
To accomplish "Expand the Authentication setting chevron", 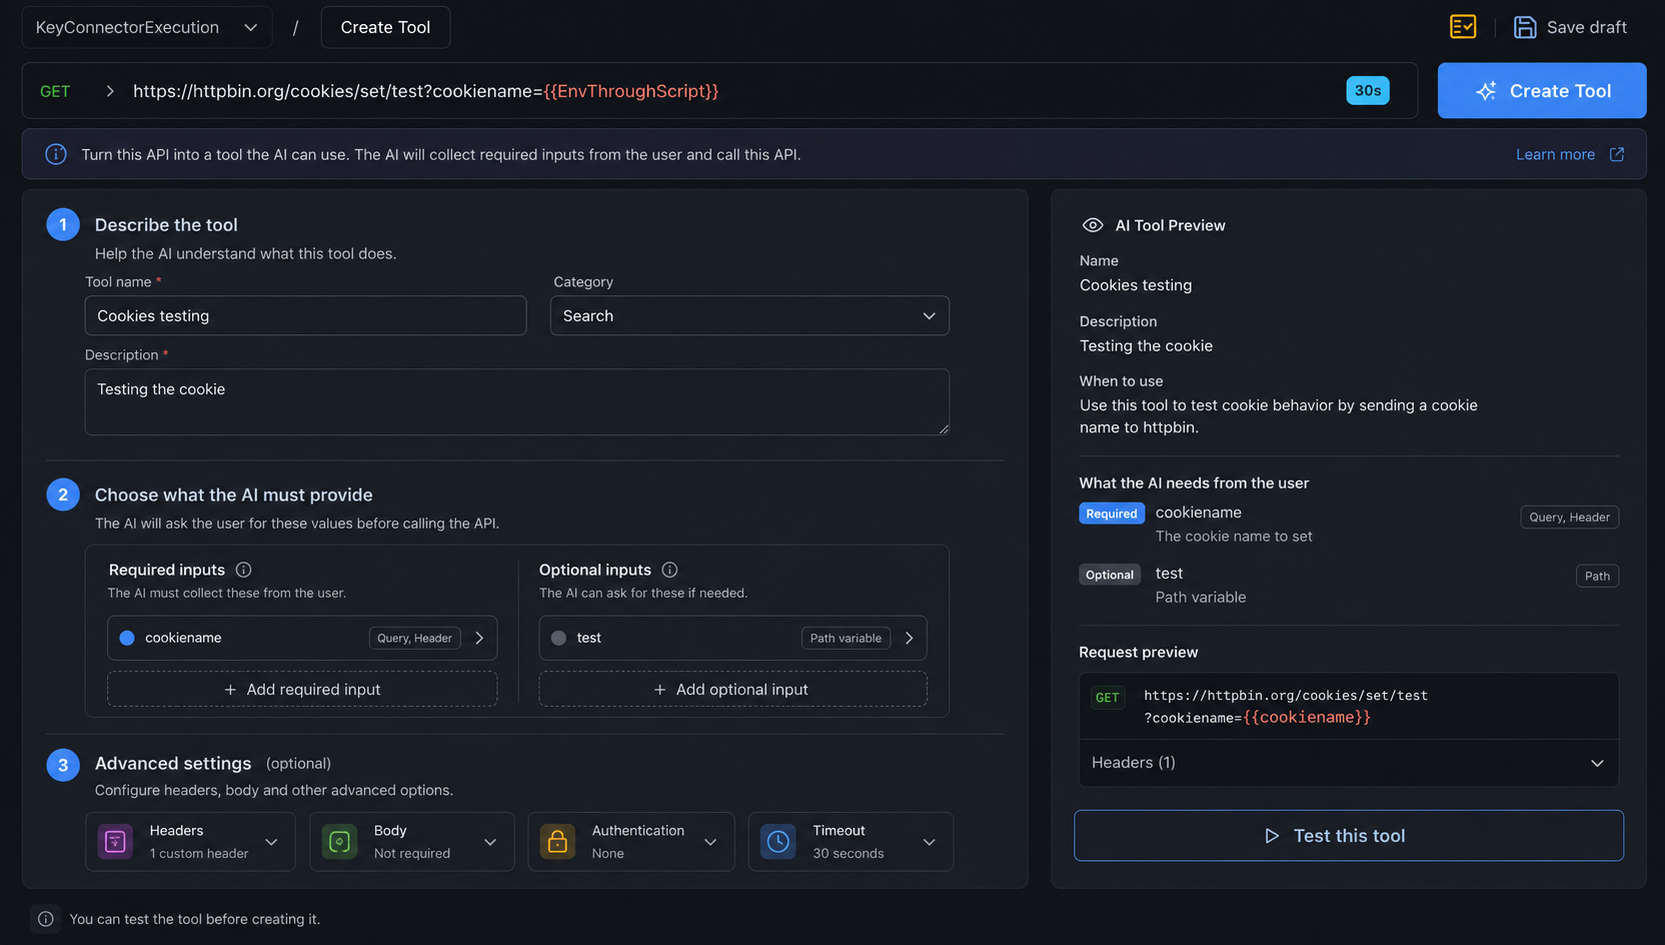I will point(710,842).
